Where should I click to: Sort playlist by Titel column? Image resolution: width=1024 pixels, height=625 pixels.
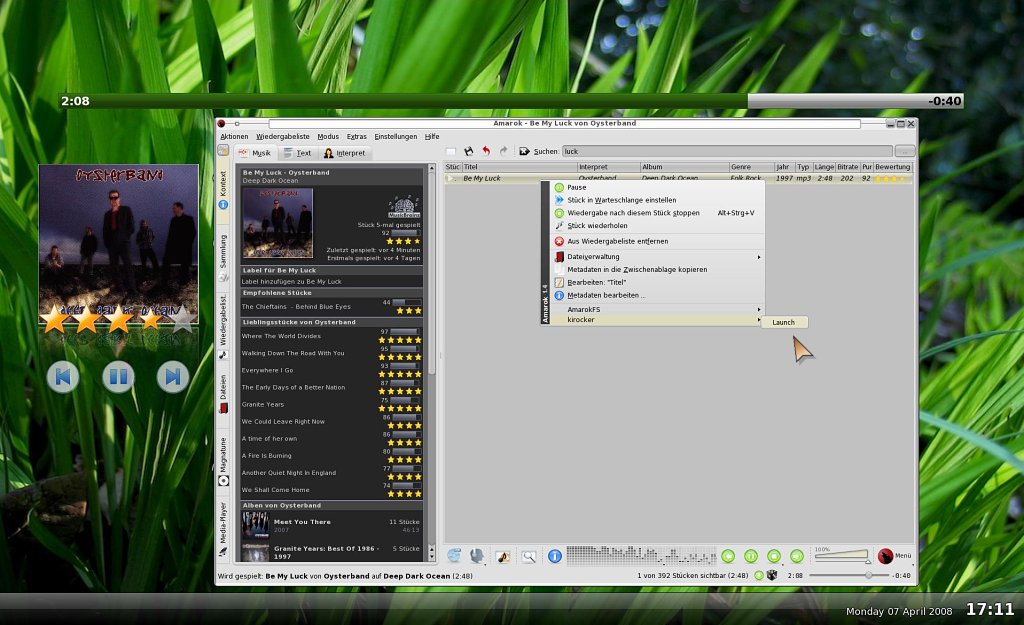tap(519, 167)
